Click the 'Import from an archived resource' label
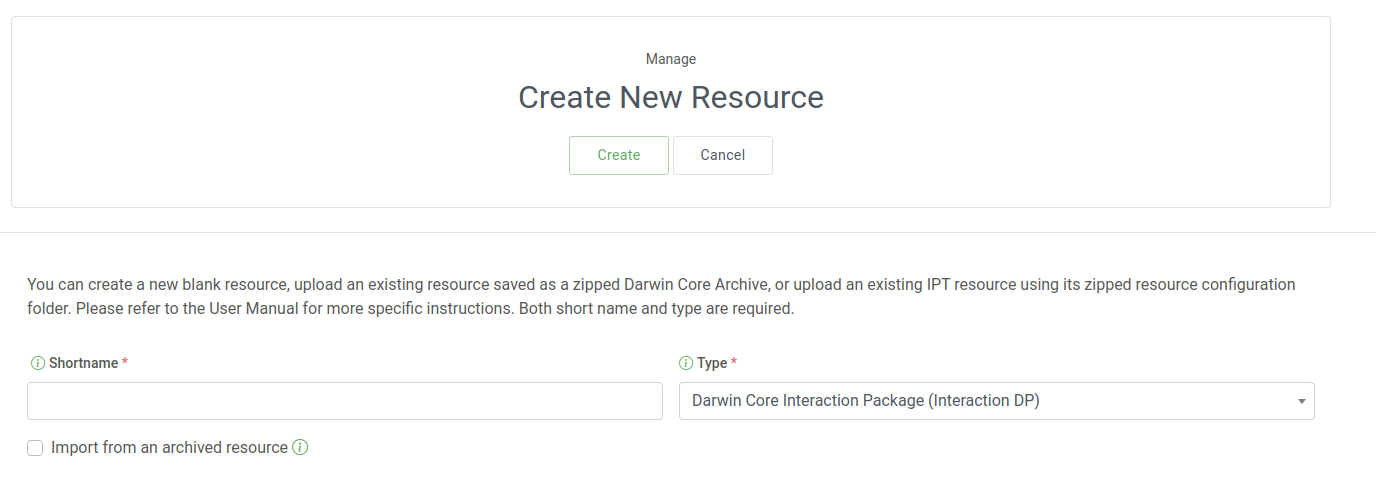Screen dimensions: 1376x480 (x=169, y=448)
